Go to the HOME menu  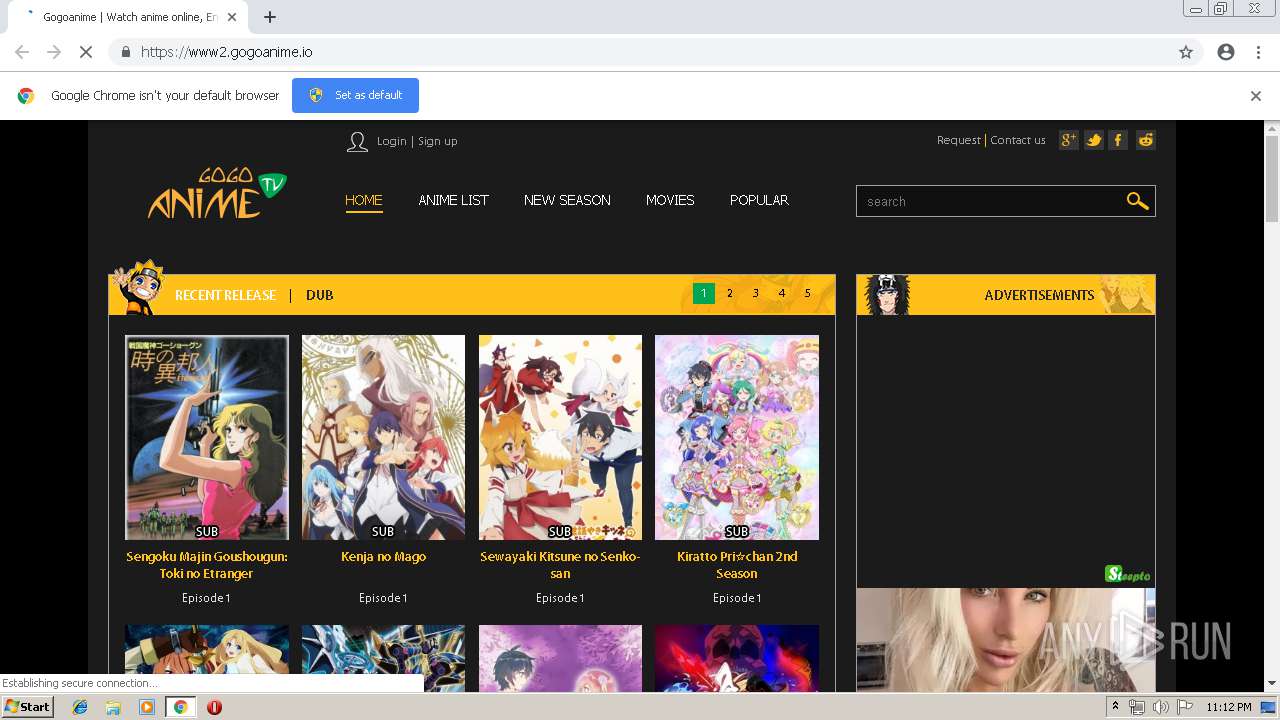(x=364, y=200)
